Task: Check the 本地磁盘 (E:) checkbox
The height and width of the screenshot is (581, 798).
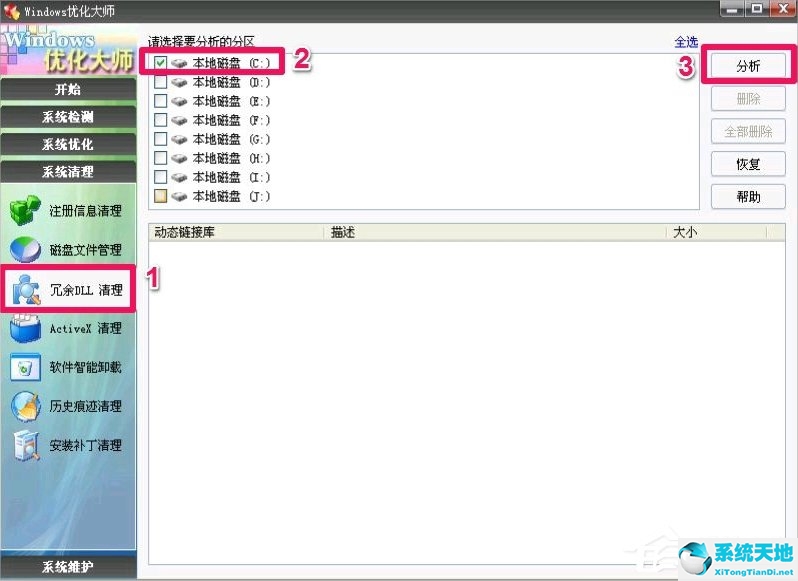Action: coord(160,101)
